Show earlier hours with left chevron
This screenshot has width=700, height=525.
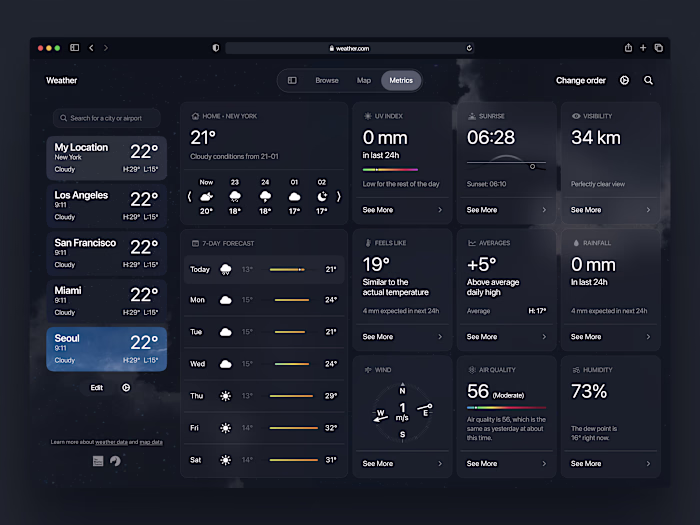coord(189,196)
